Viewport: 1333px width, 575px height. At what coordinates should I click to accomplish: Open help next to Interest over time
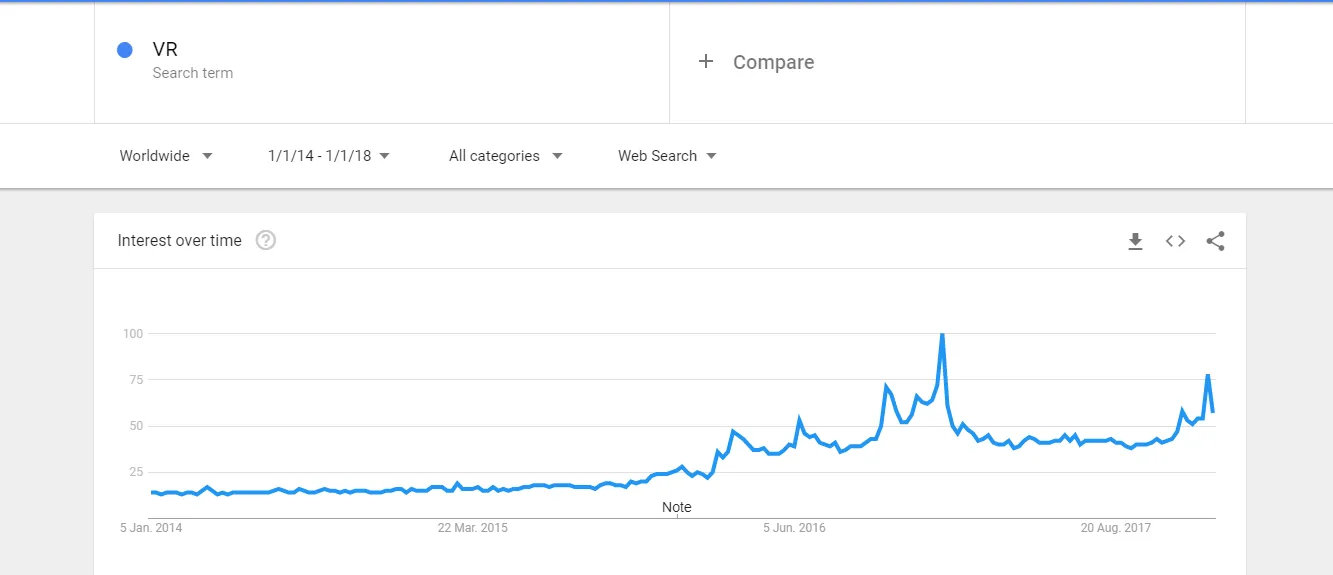point(265,240)
